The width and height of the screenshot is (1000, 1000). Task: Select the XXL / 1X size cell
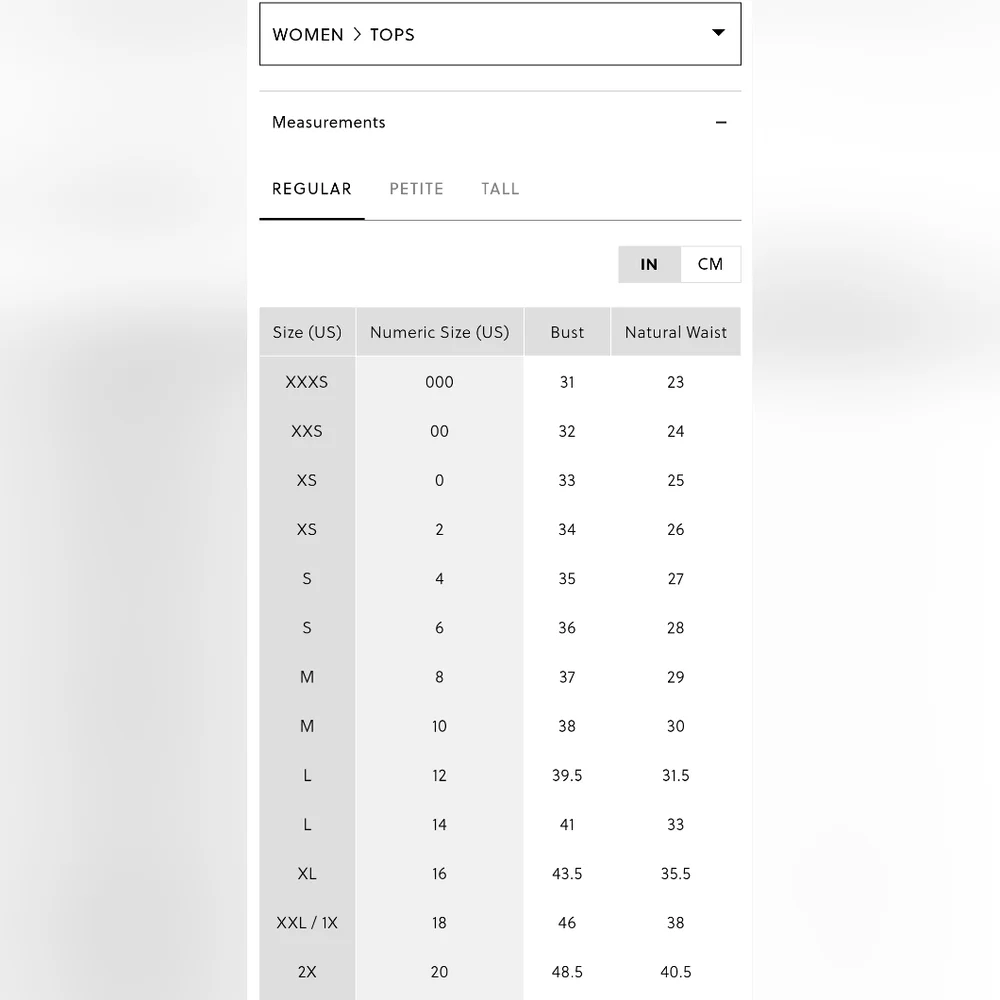[307, 923]
